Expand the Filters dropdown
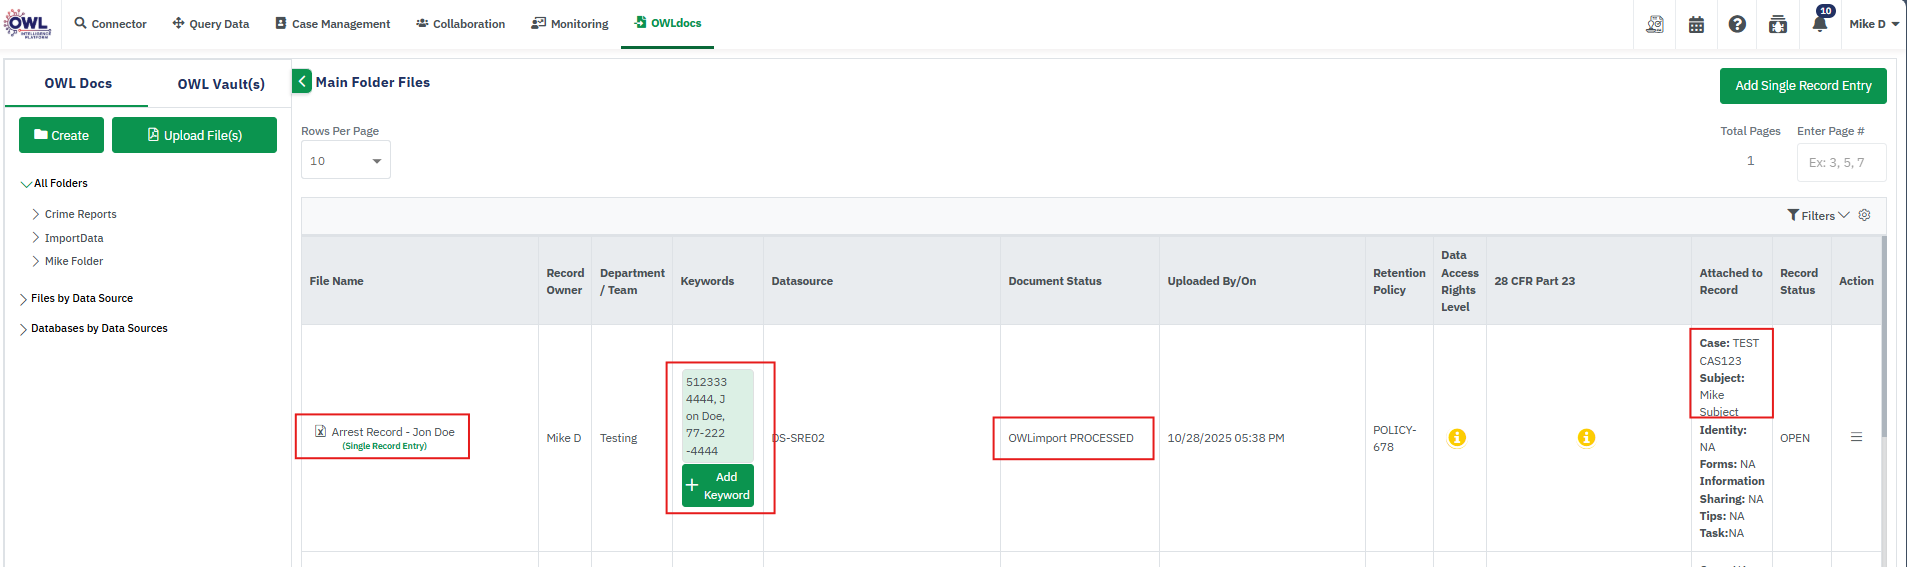The image size is (1907, 567). click(1818, 216)
